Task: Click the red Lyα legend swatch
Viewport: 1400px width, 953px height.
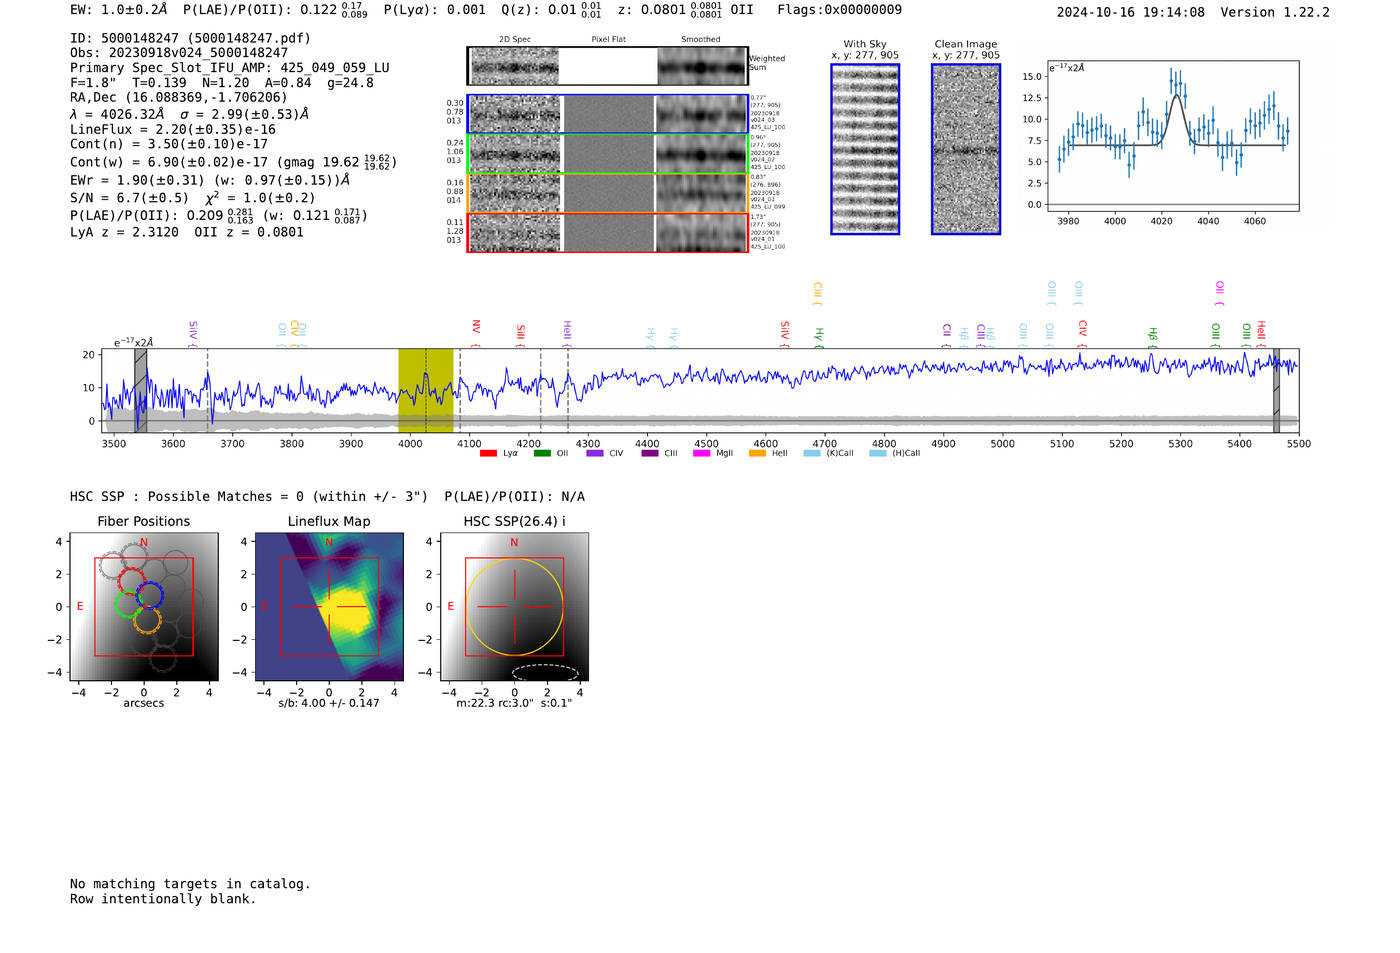Action: point(488,453)
